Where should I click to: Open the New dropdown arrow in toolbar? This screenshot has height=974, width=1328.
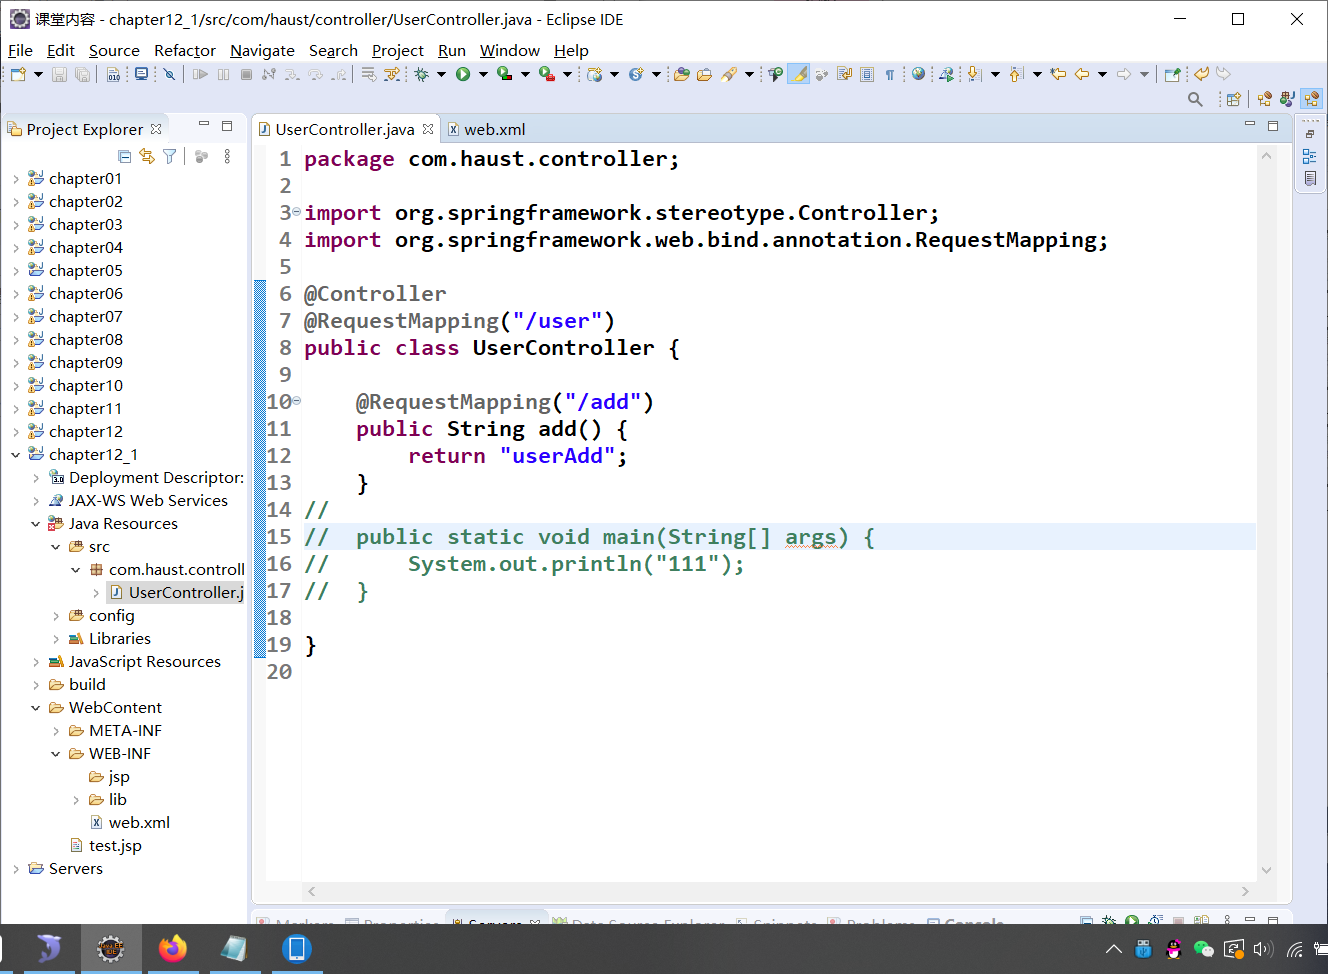click(38, 74)
